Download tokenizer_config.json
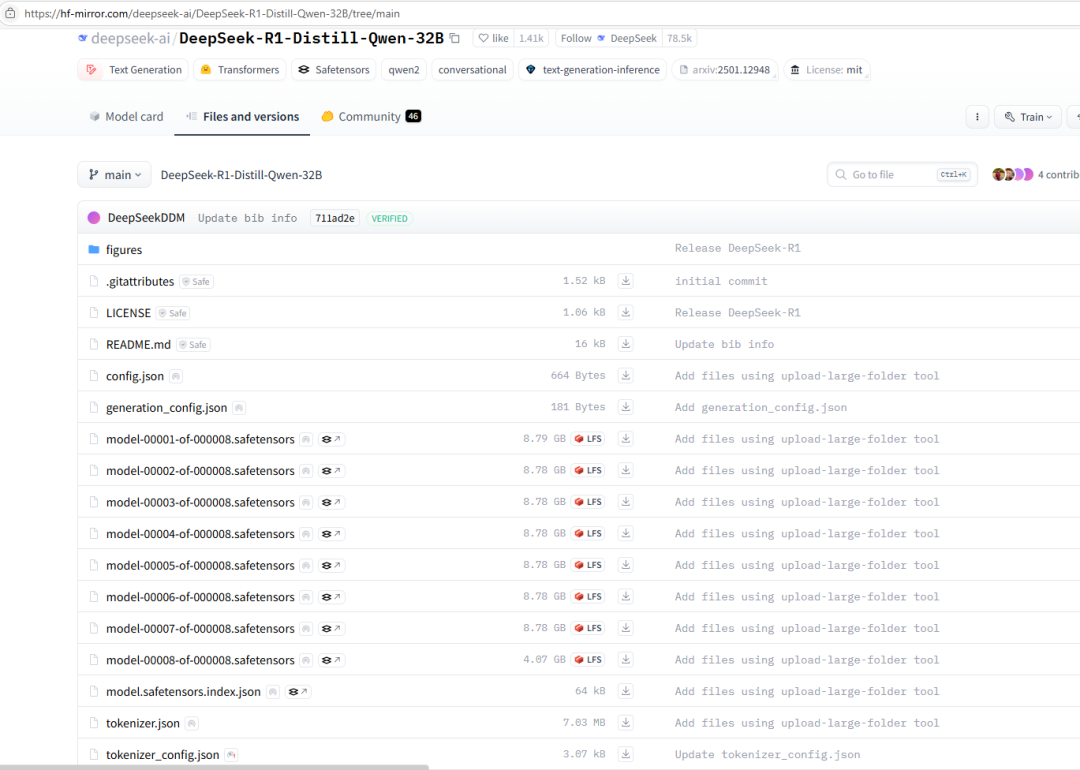The image size is (1080, 770). click(x=625, y=755)
